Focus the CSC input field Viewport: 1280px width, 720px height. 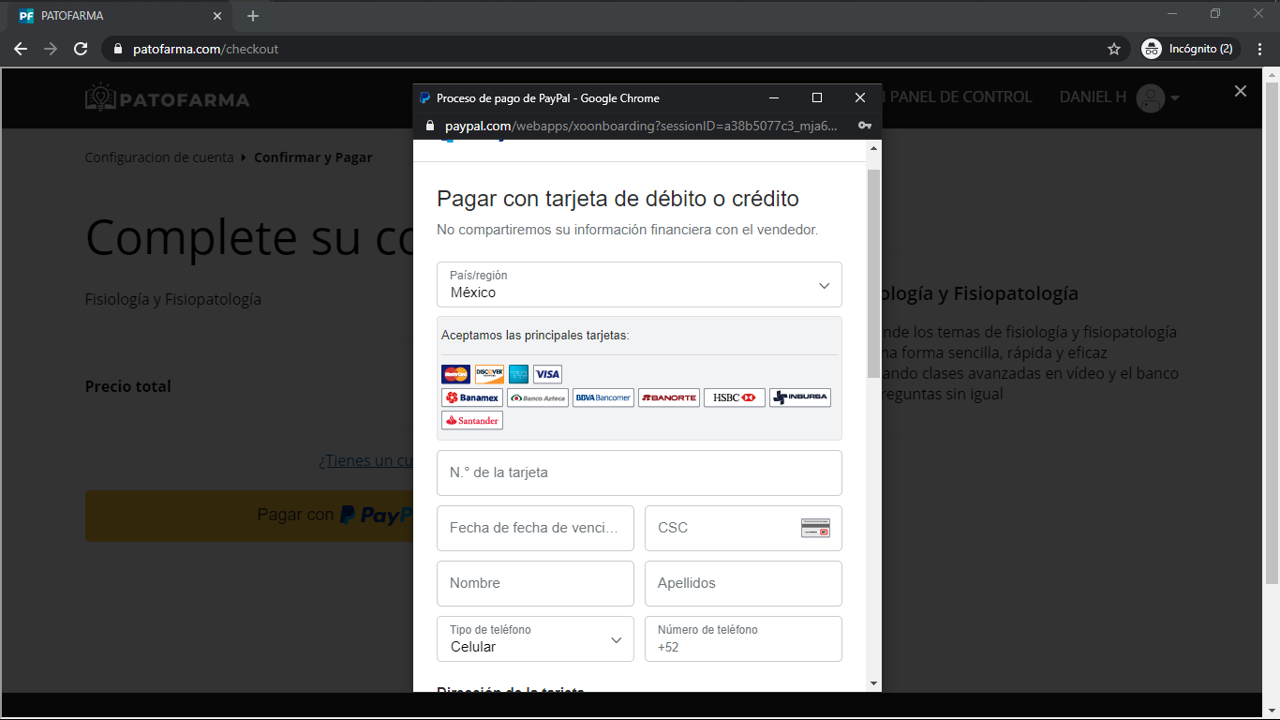tap(743, 528)
